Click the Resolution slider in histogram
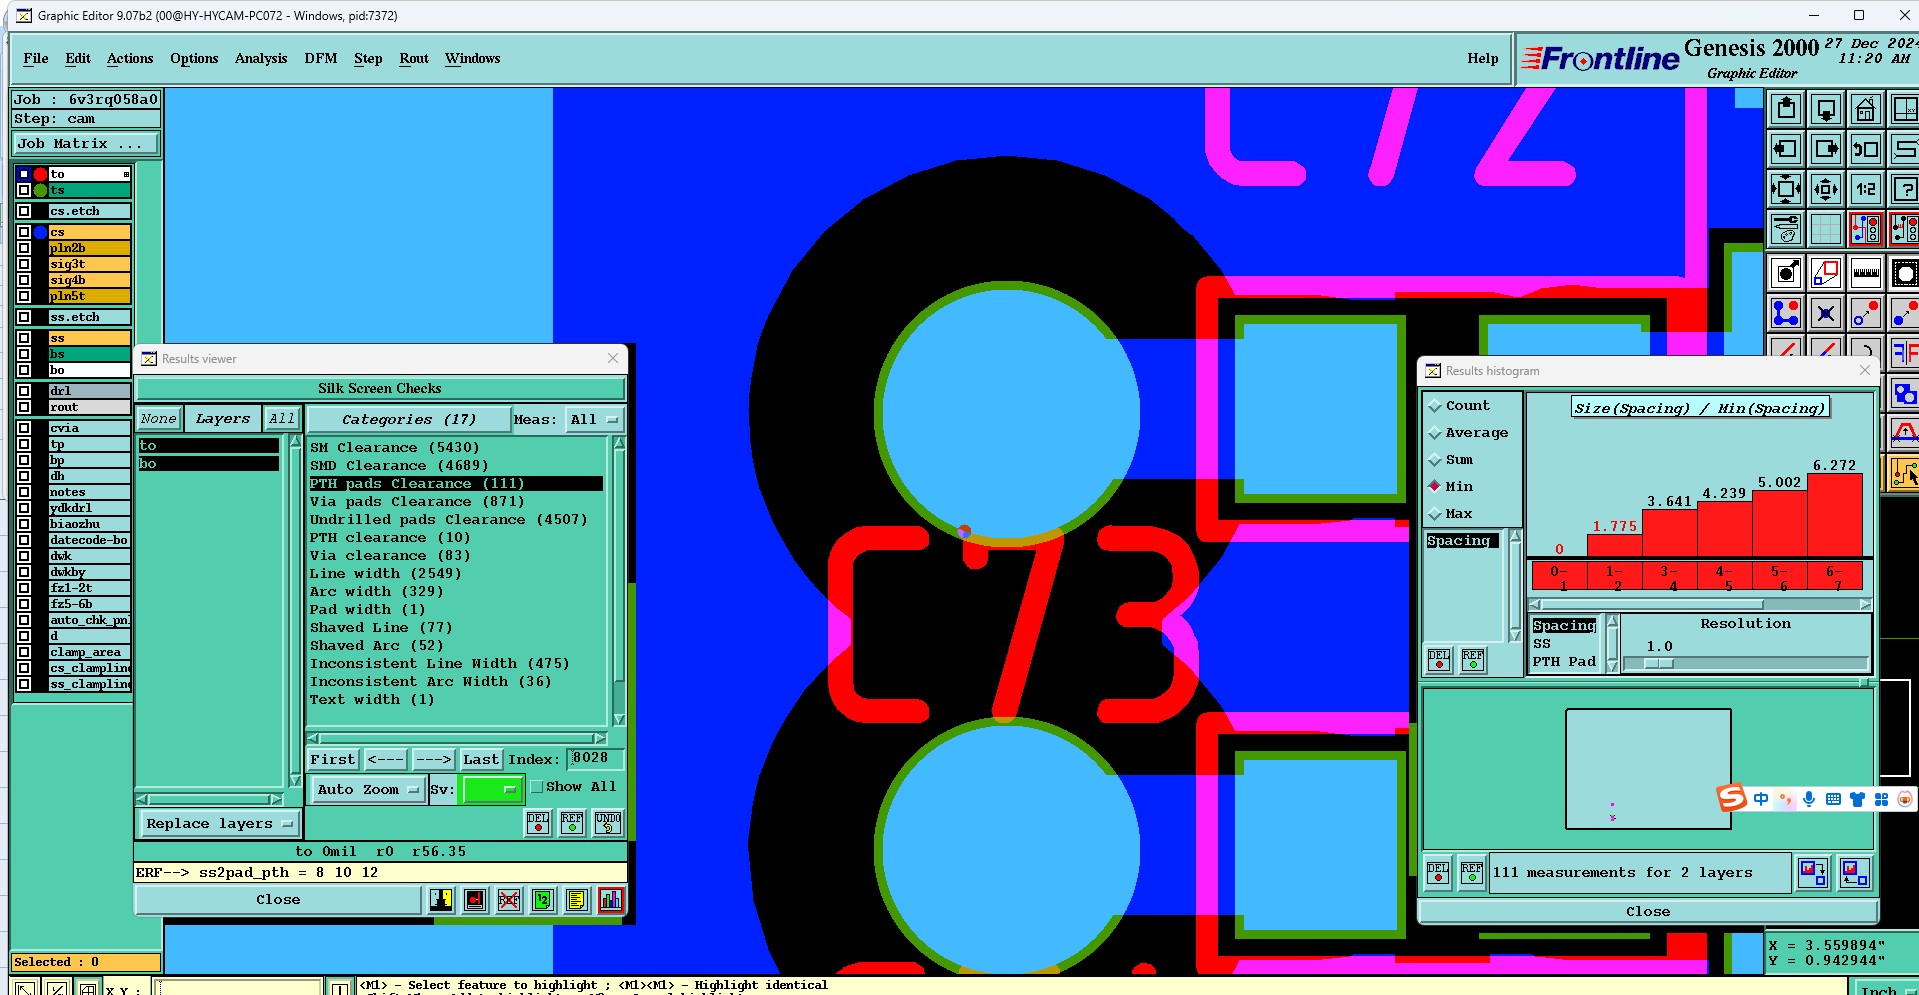Viewport: 1919px width, 995px height. click(x=1746, y=663)
